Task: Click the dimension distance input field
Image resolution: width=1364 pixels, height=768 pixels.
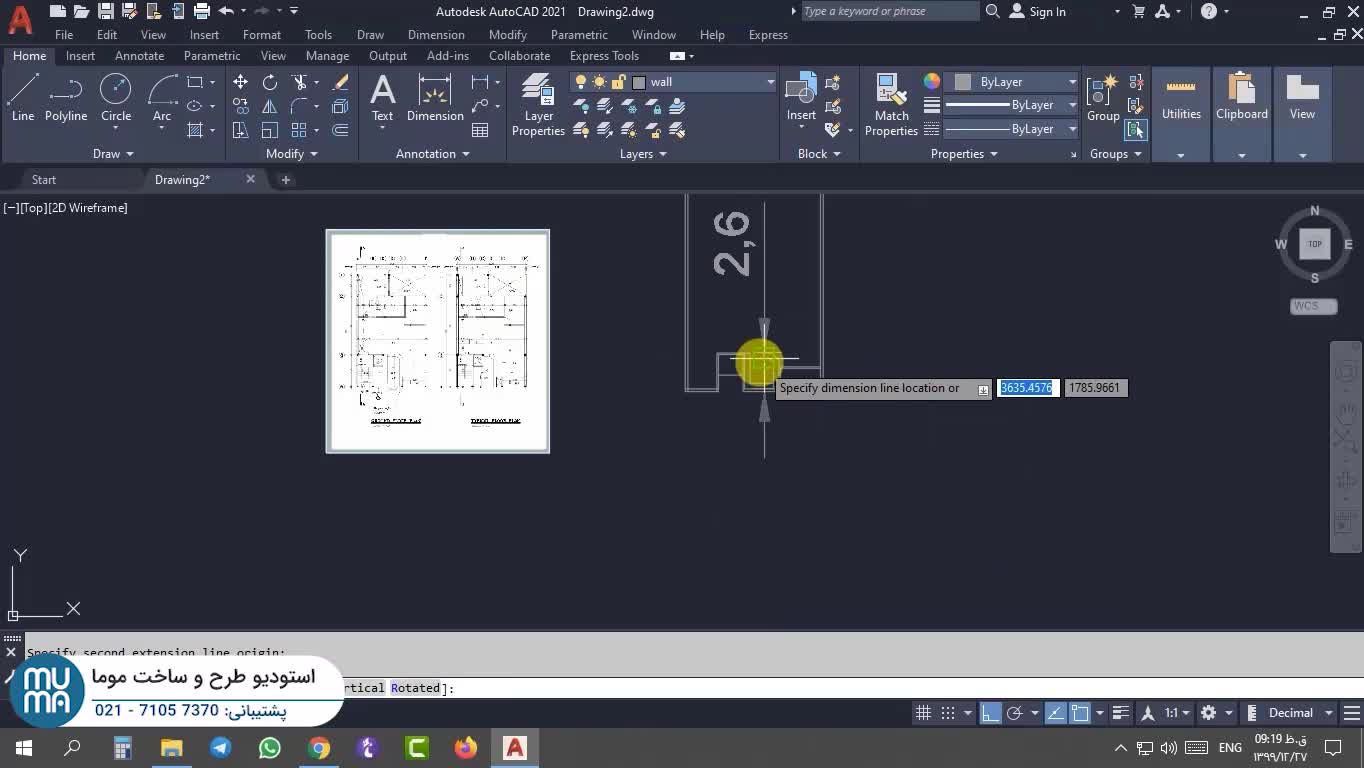Action: 1027,388
